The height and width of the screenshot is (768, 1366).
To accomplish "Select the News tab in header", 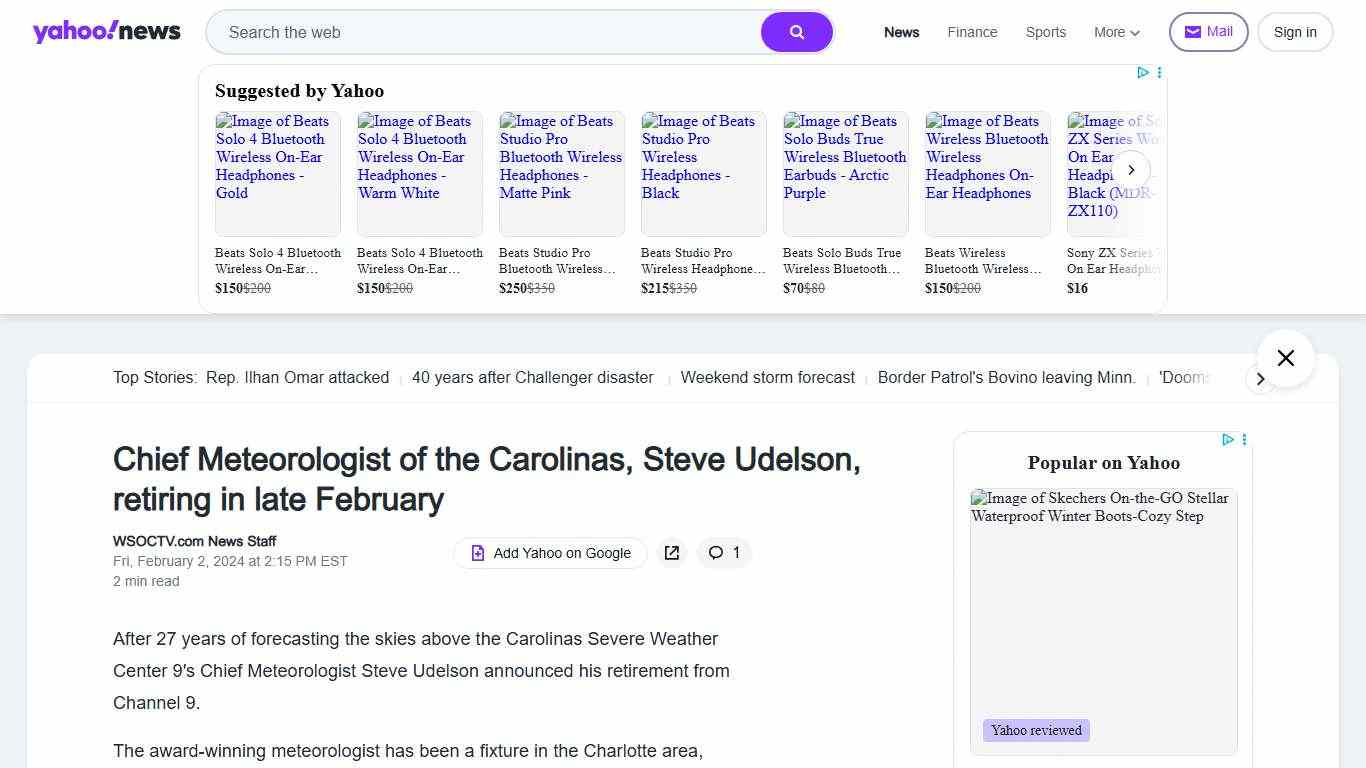I will (901, 32).
